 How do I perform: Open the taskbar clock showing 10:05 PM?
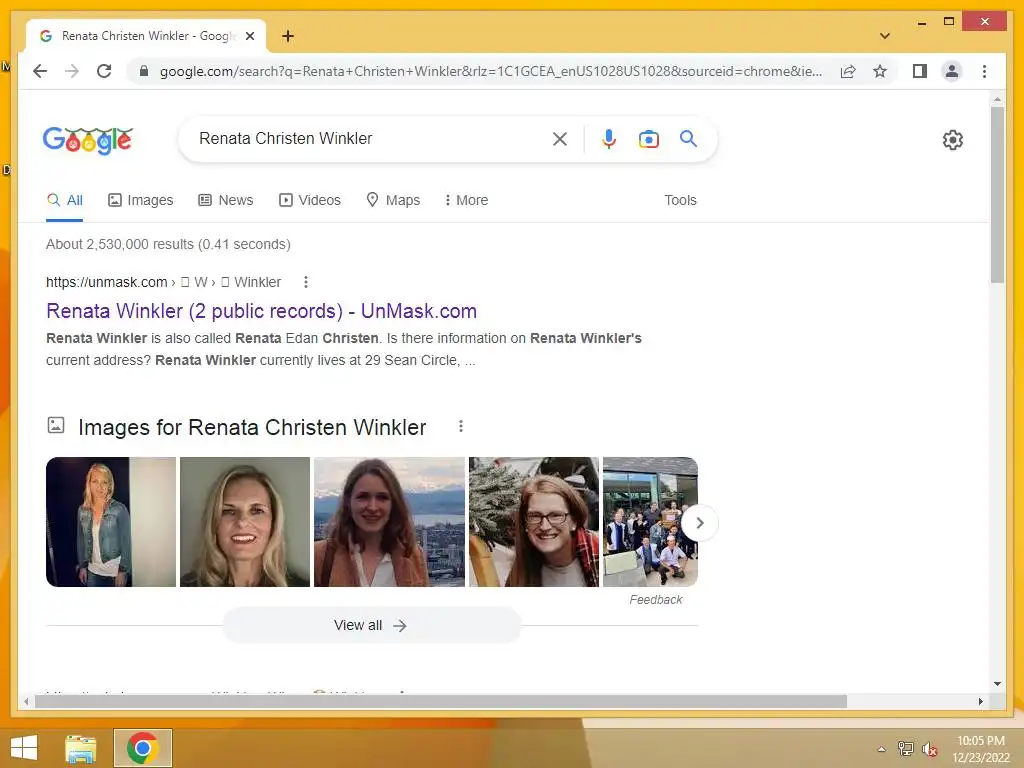[x=981, y=749]
